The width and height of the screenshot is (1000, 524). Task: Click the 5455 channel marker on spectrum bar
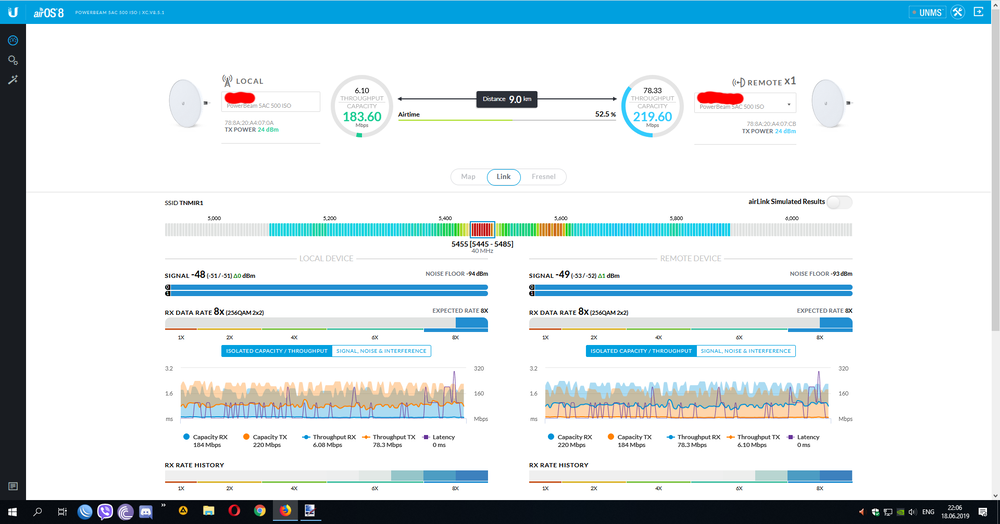click(x=482, y=229)
